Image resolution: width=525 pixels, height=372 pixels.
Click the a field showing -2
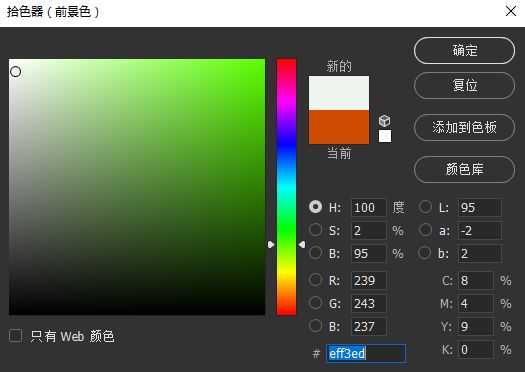click(x=479, y=230)
